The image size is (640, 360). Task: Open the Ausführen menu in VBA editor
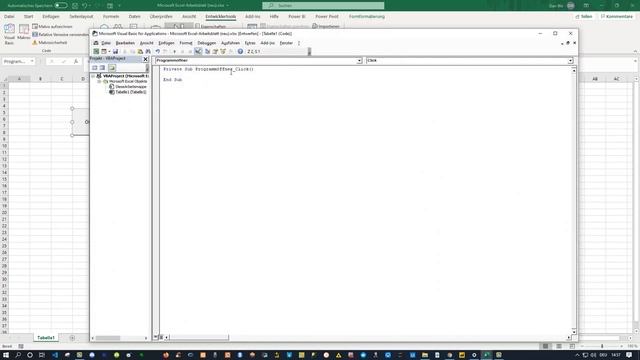(230, 43)
